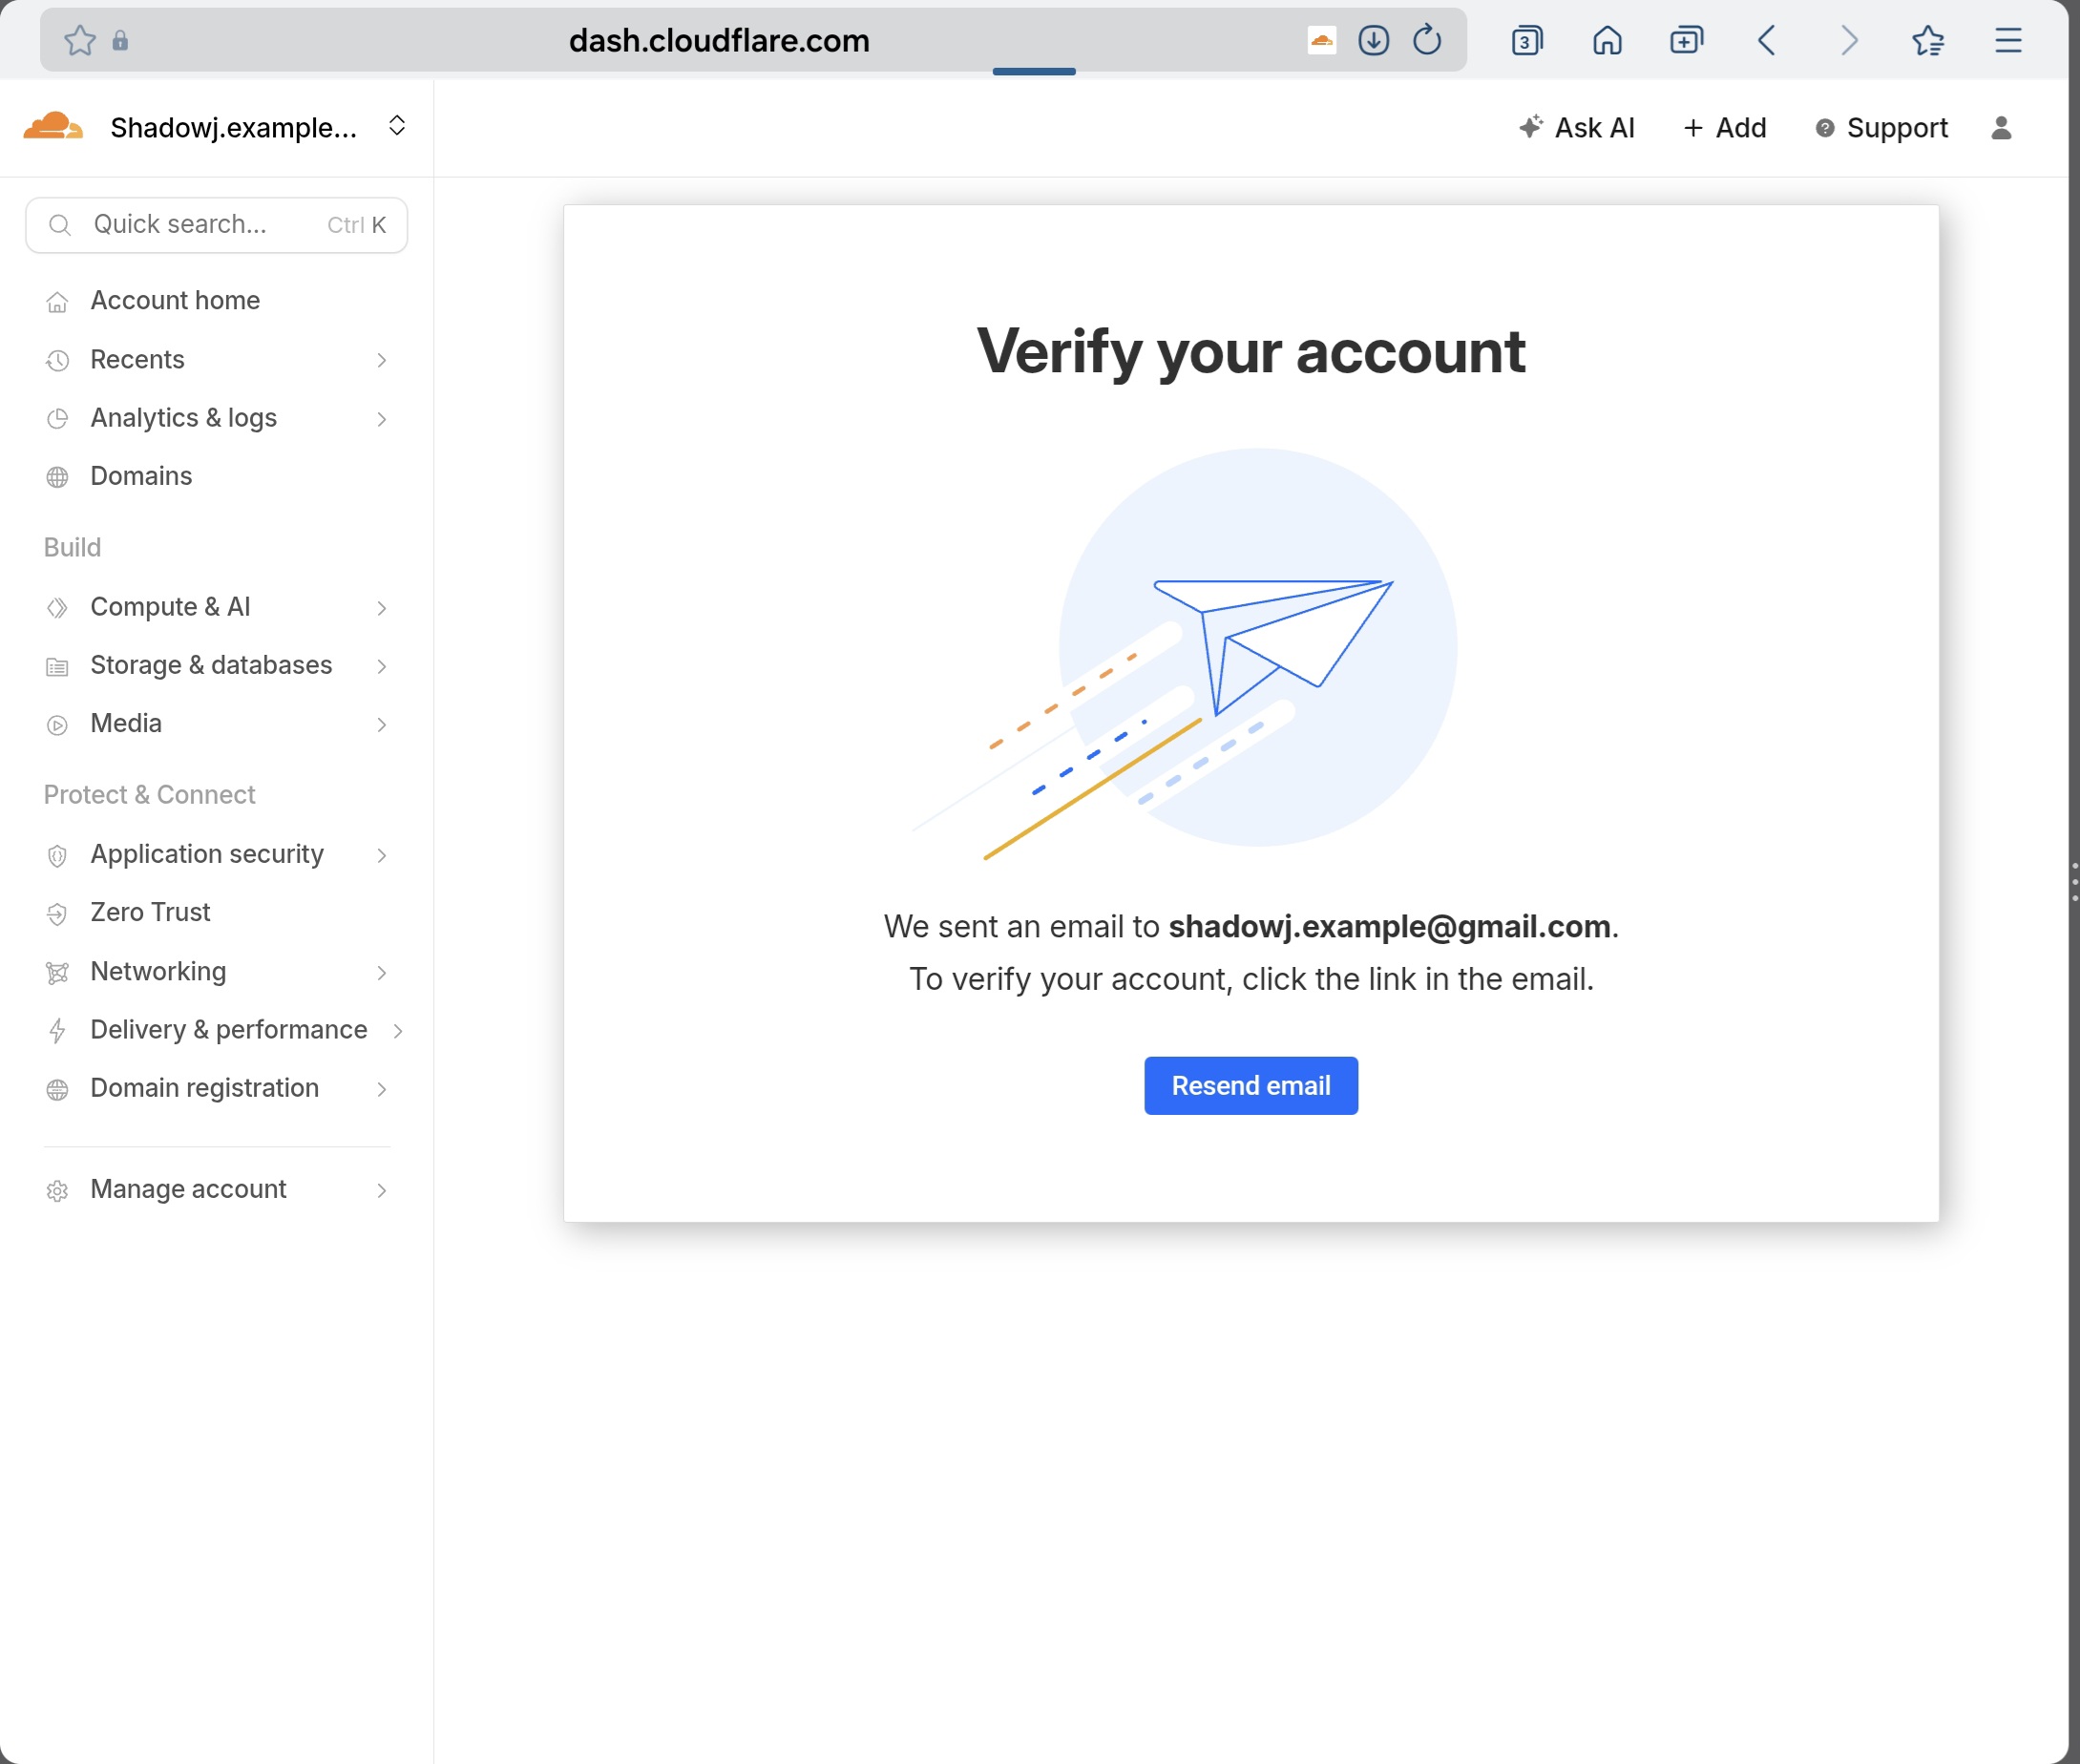Open the user profile icon
The width and height of the screenshot is (2080, 1764).
tap(2001, 128)
